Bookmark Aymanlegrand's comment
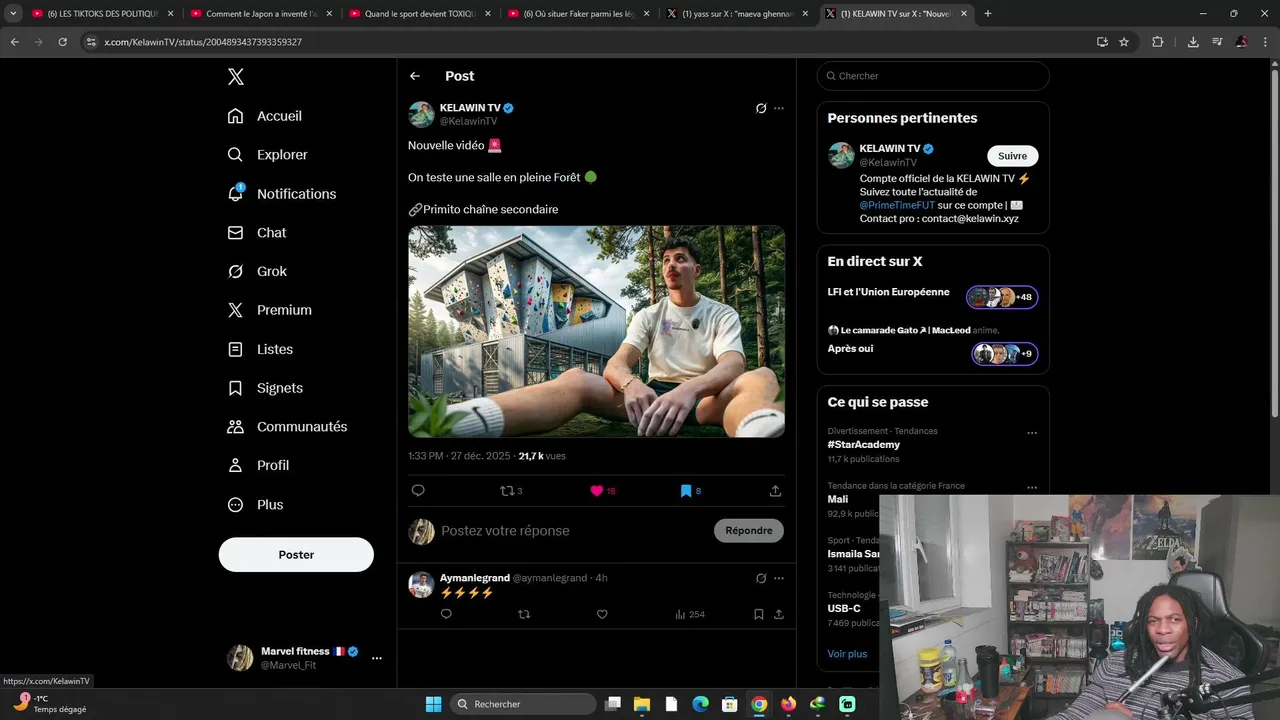 coord(759,614)
